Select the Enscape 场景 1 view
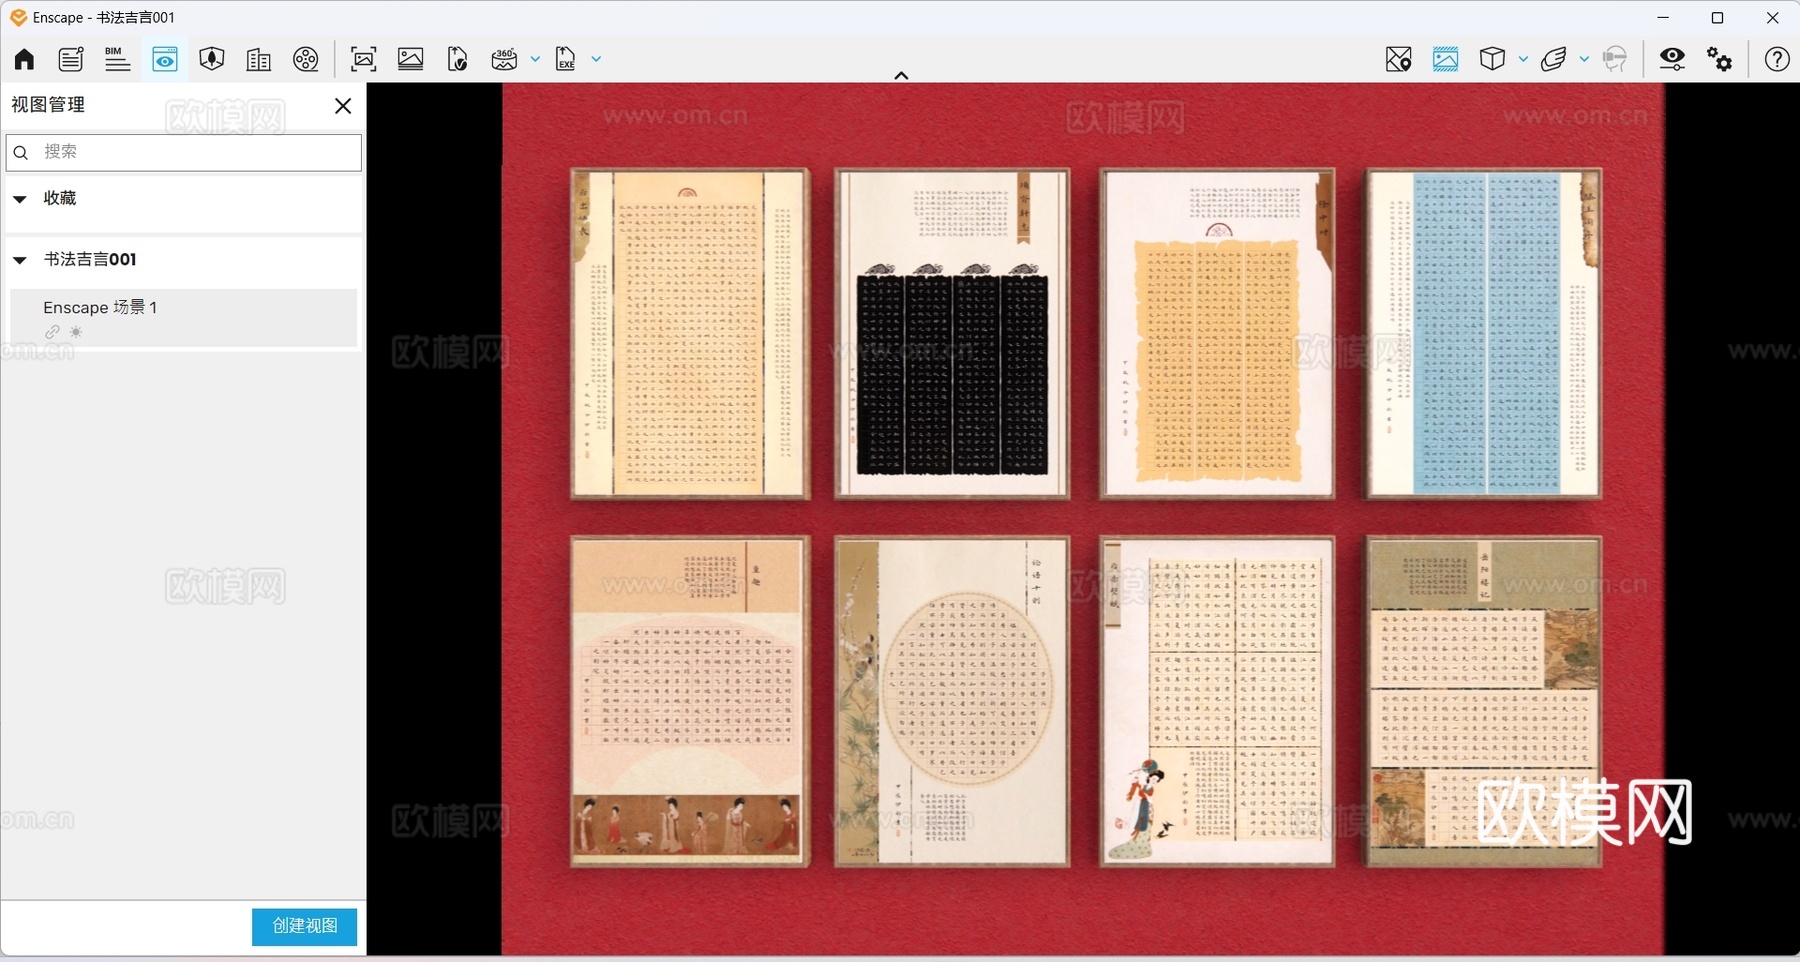Image resolution: width=1800 pixels, height=962 pixels. pyautogui.click(x=184, y=318)
